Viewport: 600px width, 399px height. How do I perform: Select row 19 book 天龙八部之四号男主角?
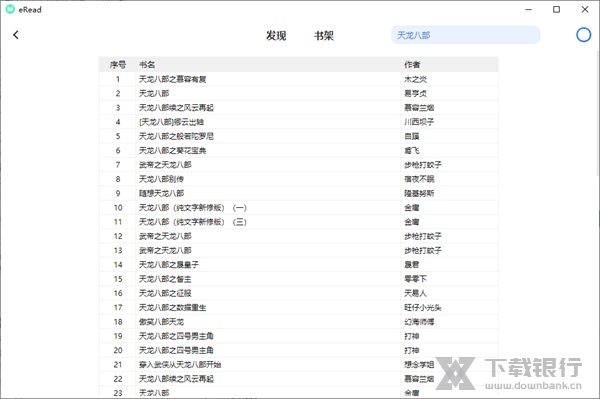click(176, 336)
